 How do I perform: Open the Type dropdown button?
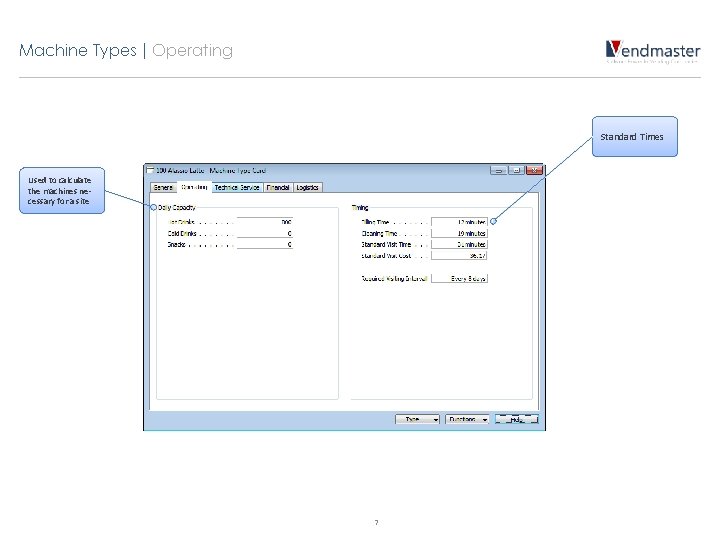(x=417, y=419)
